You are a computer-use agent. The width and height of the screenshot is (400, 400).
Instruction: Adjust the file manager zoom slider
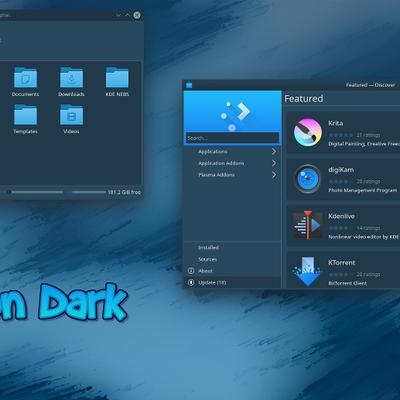click(35, 192)
